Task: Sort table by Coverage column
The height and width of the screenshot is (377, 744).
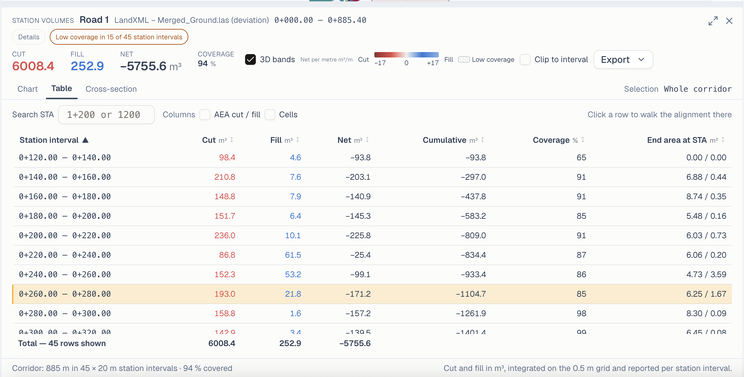Action: (x=559, y=140)
